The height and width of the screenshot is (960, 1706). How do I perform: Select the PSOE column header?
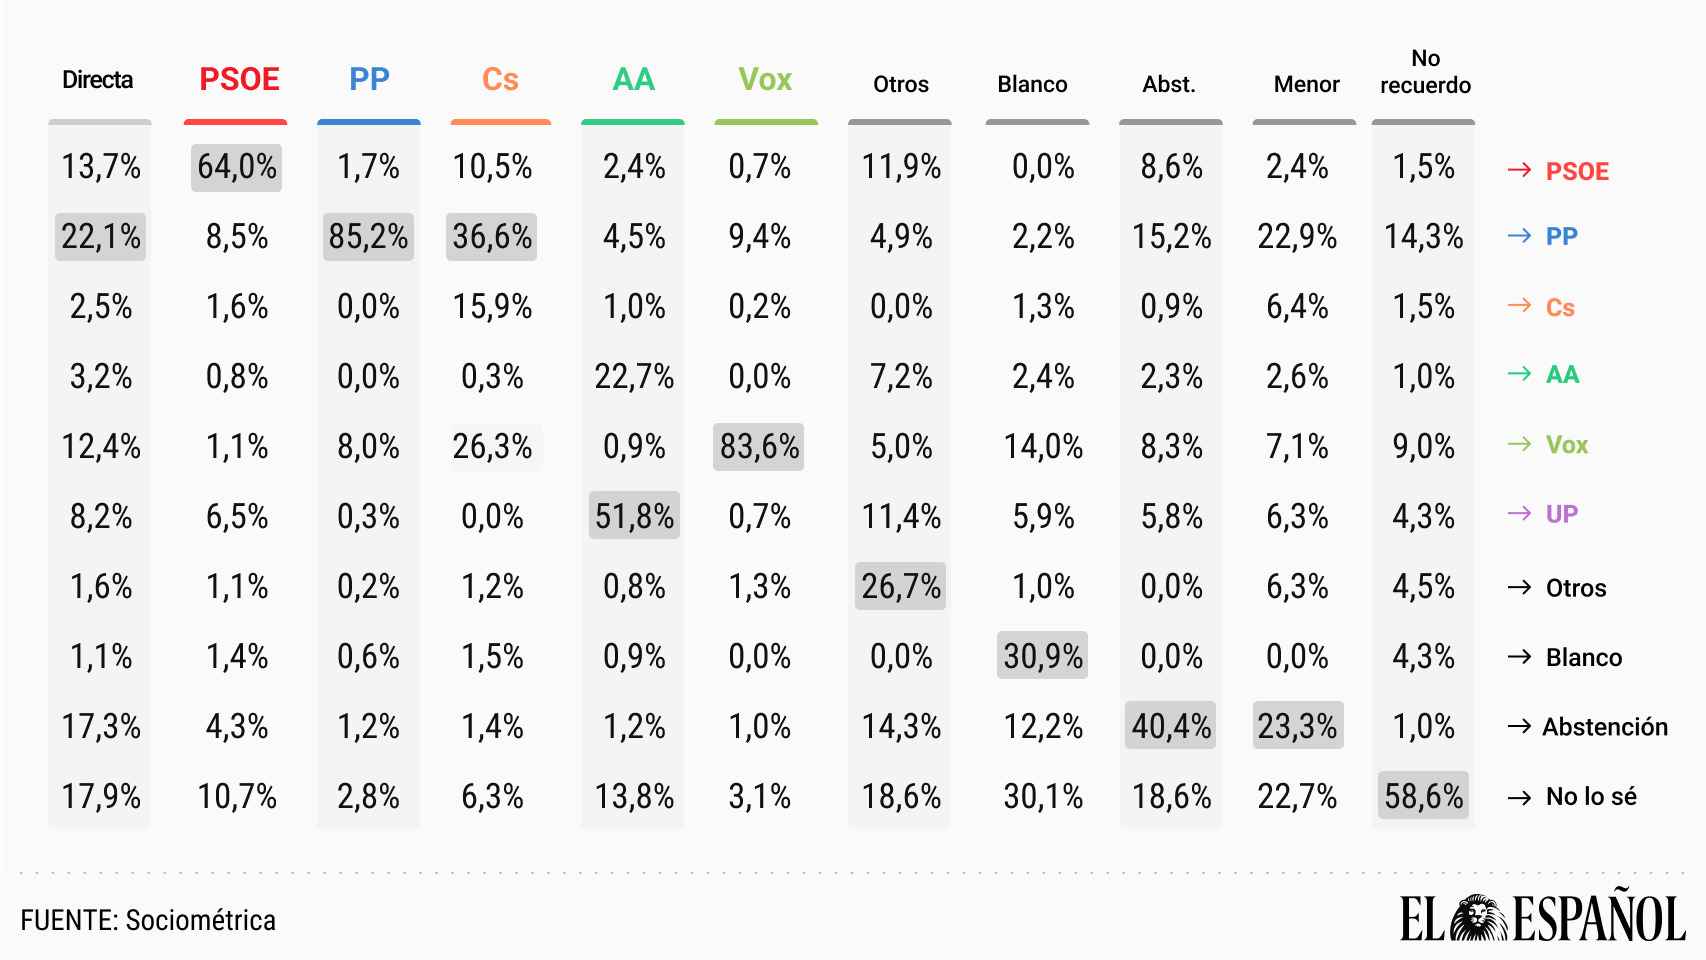(x=239, y=80)
